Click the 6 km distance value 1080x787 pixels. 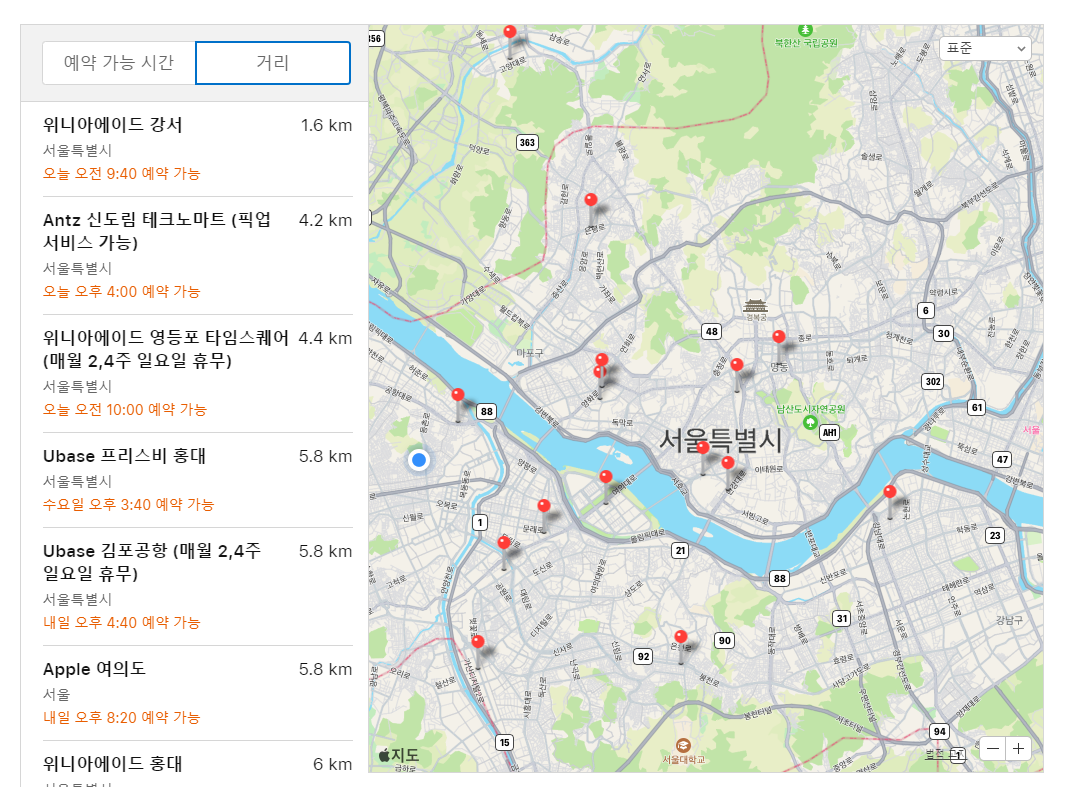coord(333,764)
